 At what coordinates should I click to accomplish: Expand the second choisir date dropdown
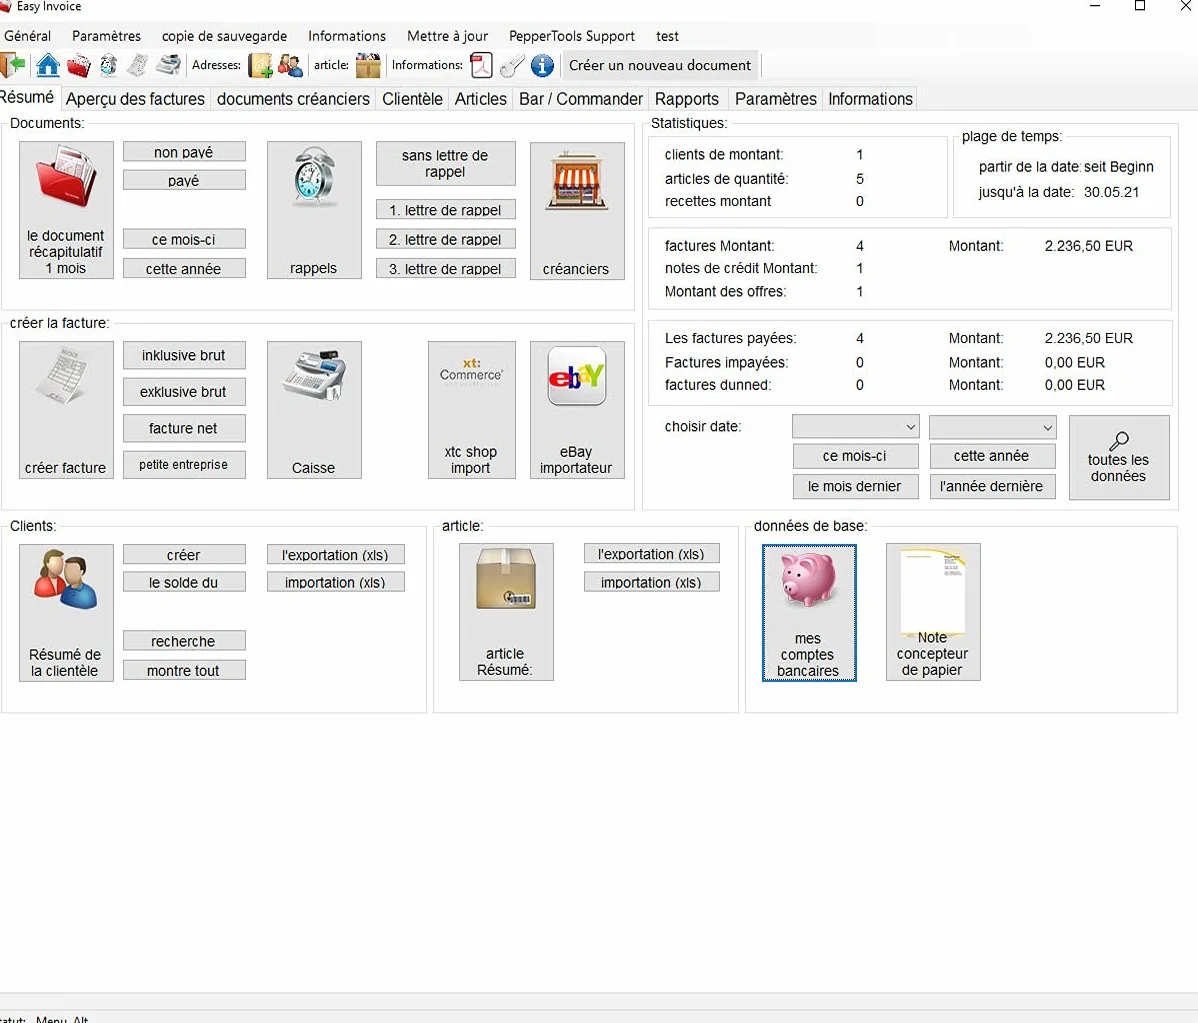992,426
